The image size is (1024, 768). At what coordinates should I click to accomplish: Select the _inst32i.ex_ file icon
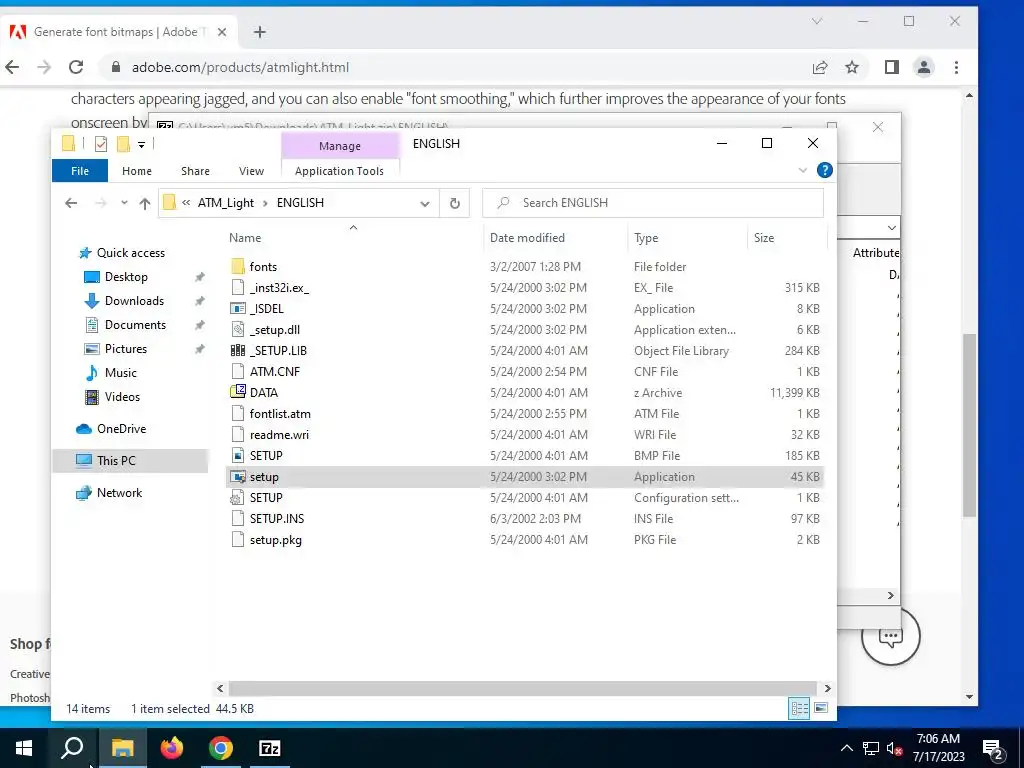click(238, 287)
